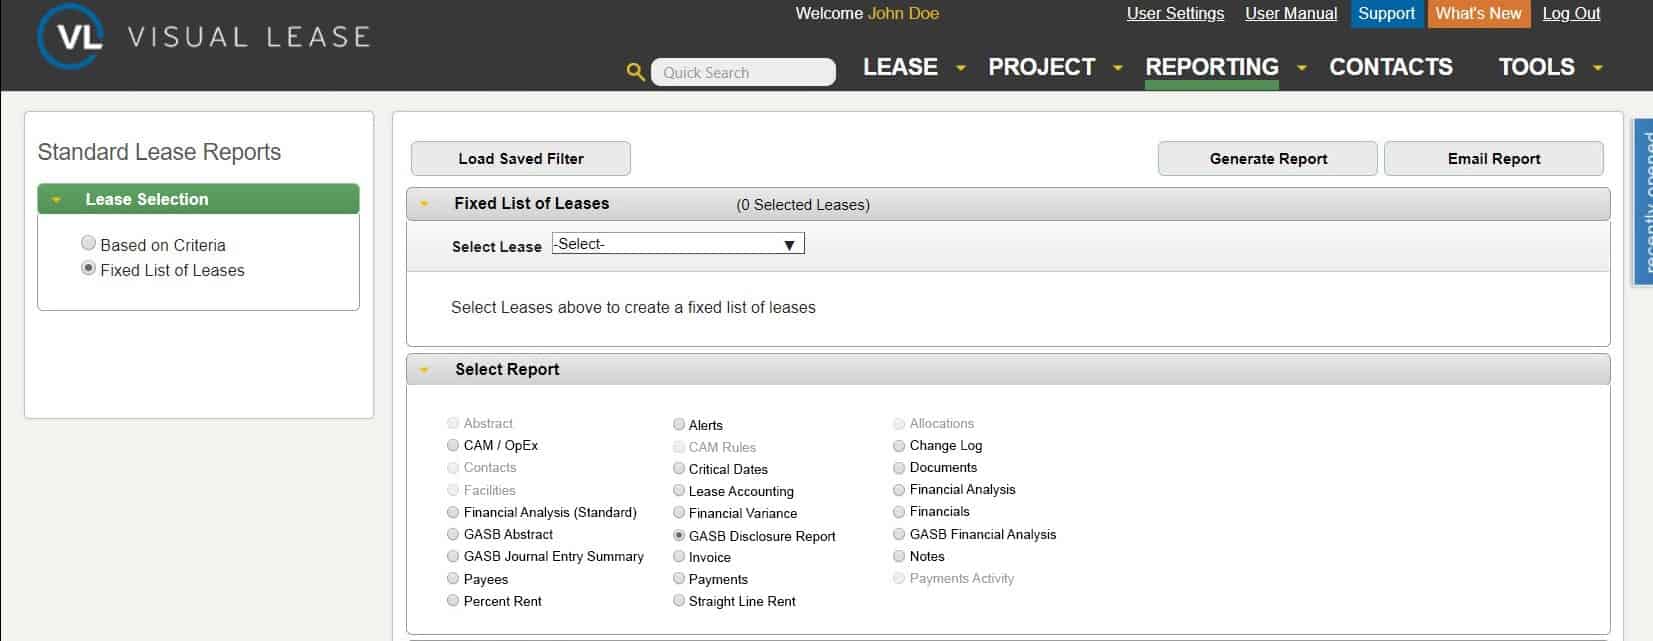
Task: Choose the Percent Rent report
Action: coord(453,601)
